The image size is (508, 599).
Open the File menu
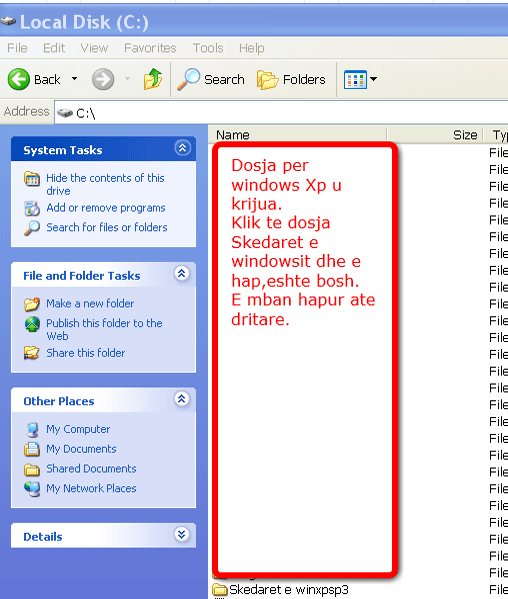(x=17, y=48)
